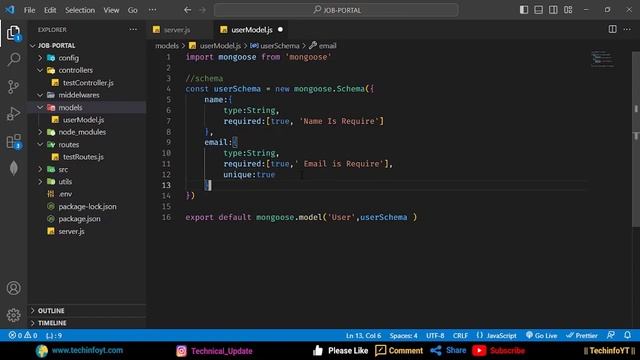The image size is (640, 360).
Task: Switch to the userModel.js tab
Action: click(251, 30)
